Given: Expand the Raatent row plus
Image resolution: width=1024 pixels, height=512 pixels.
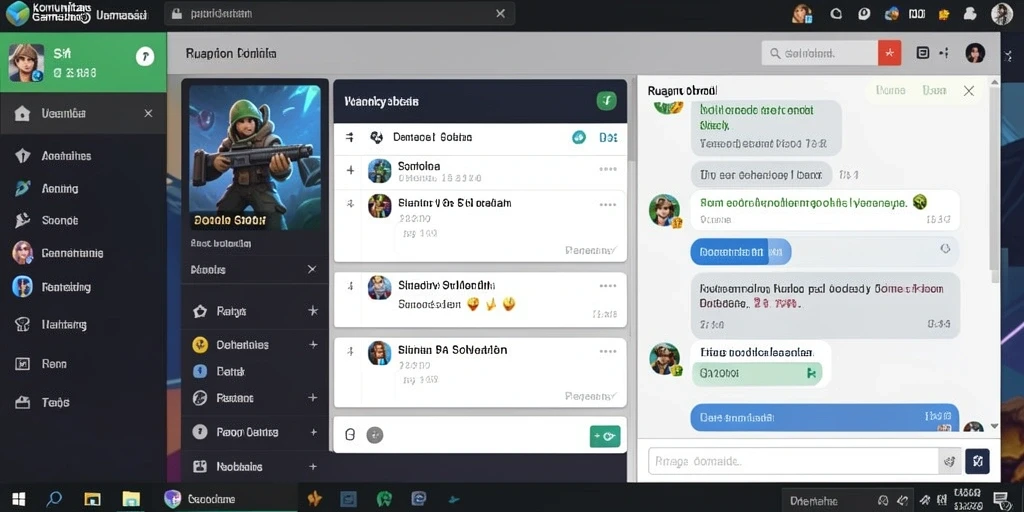Looking at the screenshot, I should 313,398.
